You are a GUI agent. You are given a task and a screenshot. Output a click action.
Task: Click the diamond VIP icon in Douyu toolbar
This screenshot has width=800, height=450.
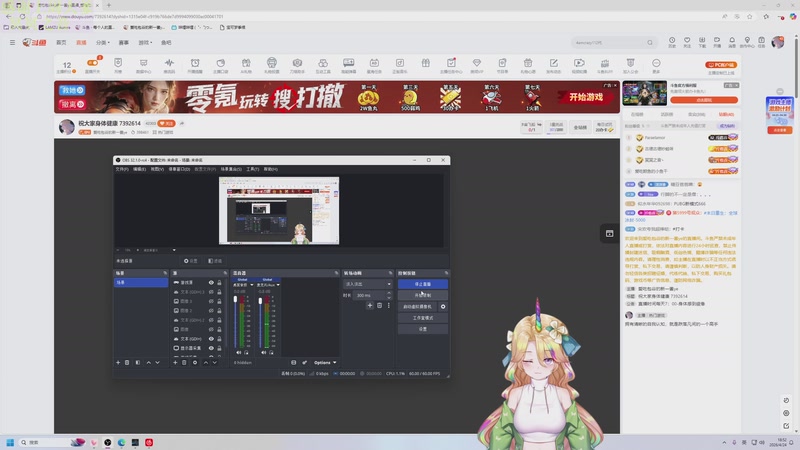pyautogui.click(x=477, y=63)
